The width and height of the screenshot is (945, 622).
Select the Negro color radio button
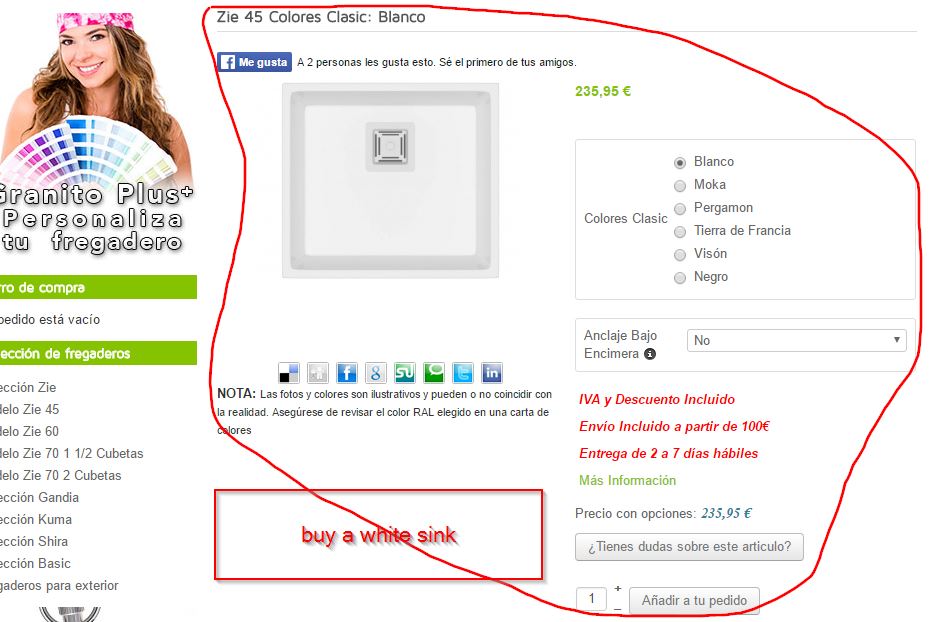(x=680, y=278)
